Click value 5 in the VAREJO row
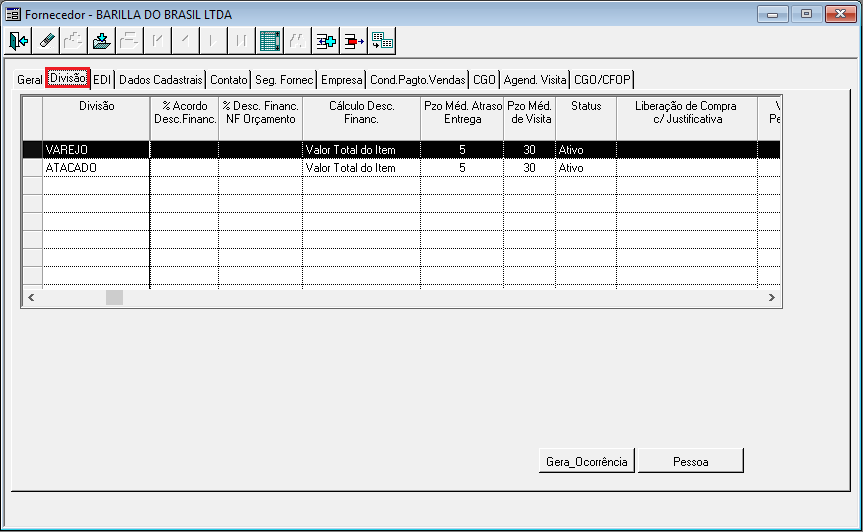 [x=462, y=150]
